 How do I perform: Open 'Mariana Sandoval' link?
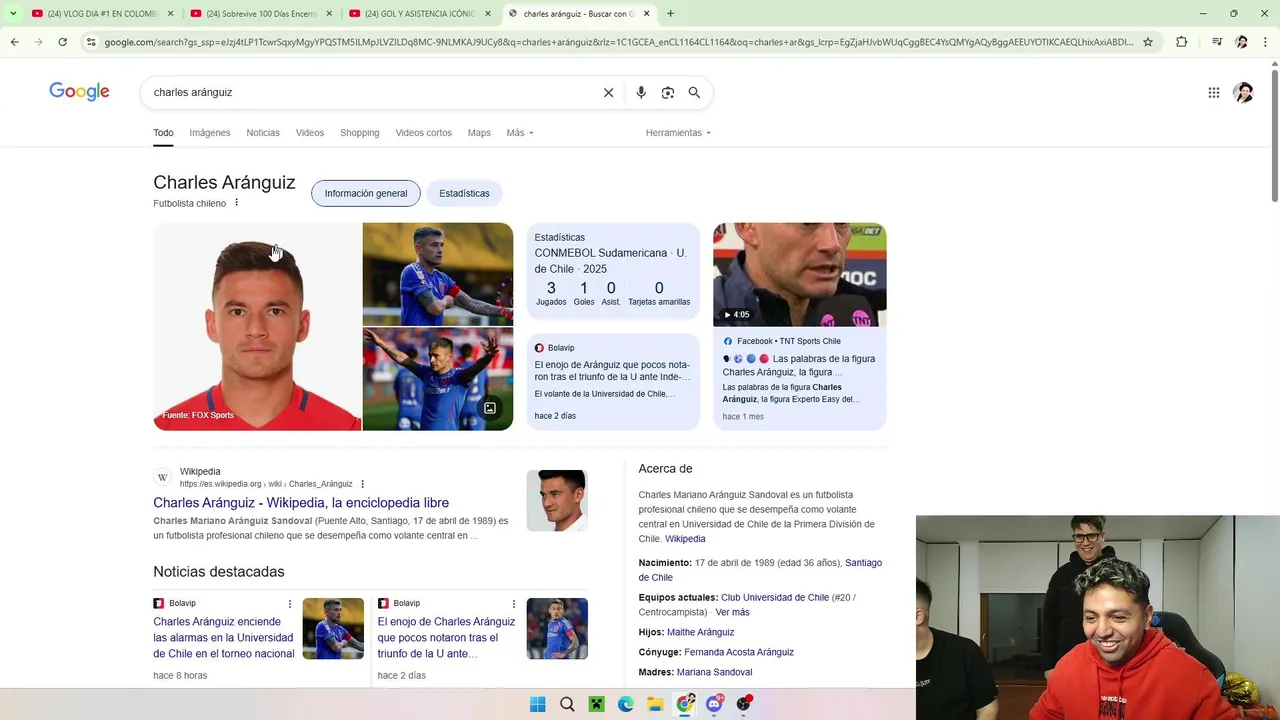click(714, 672)
